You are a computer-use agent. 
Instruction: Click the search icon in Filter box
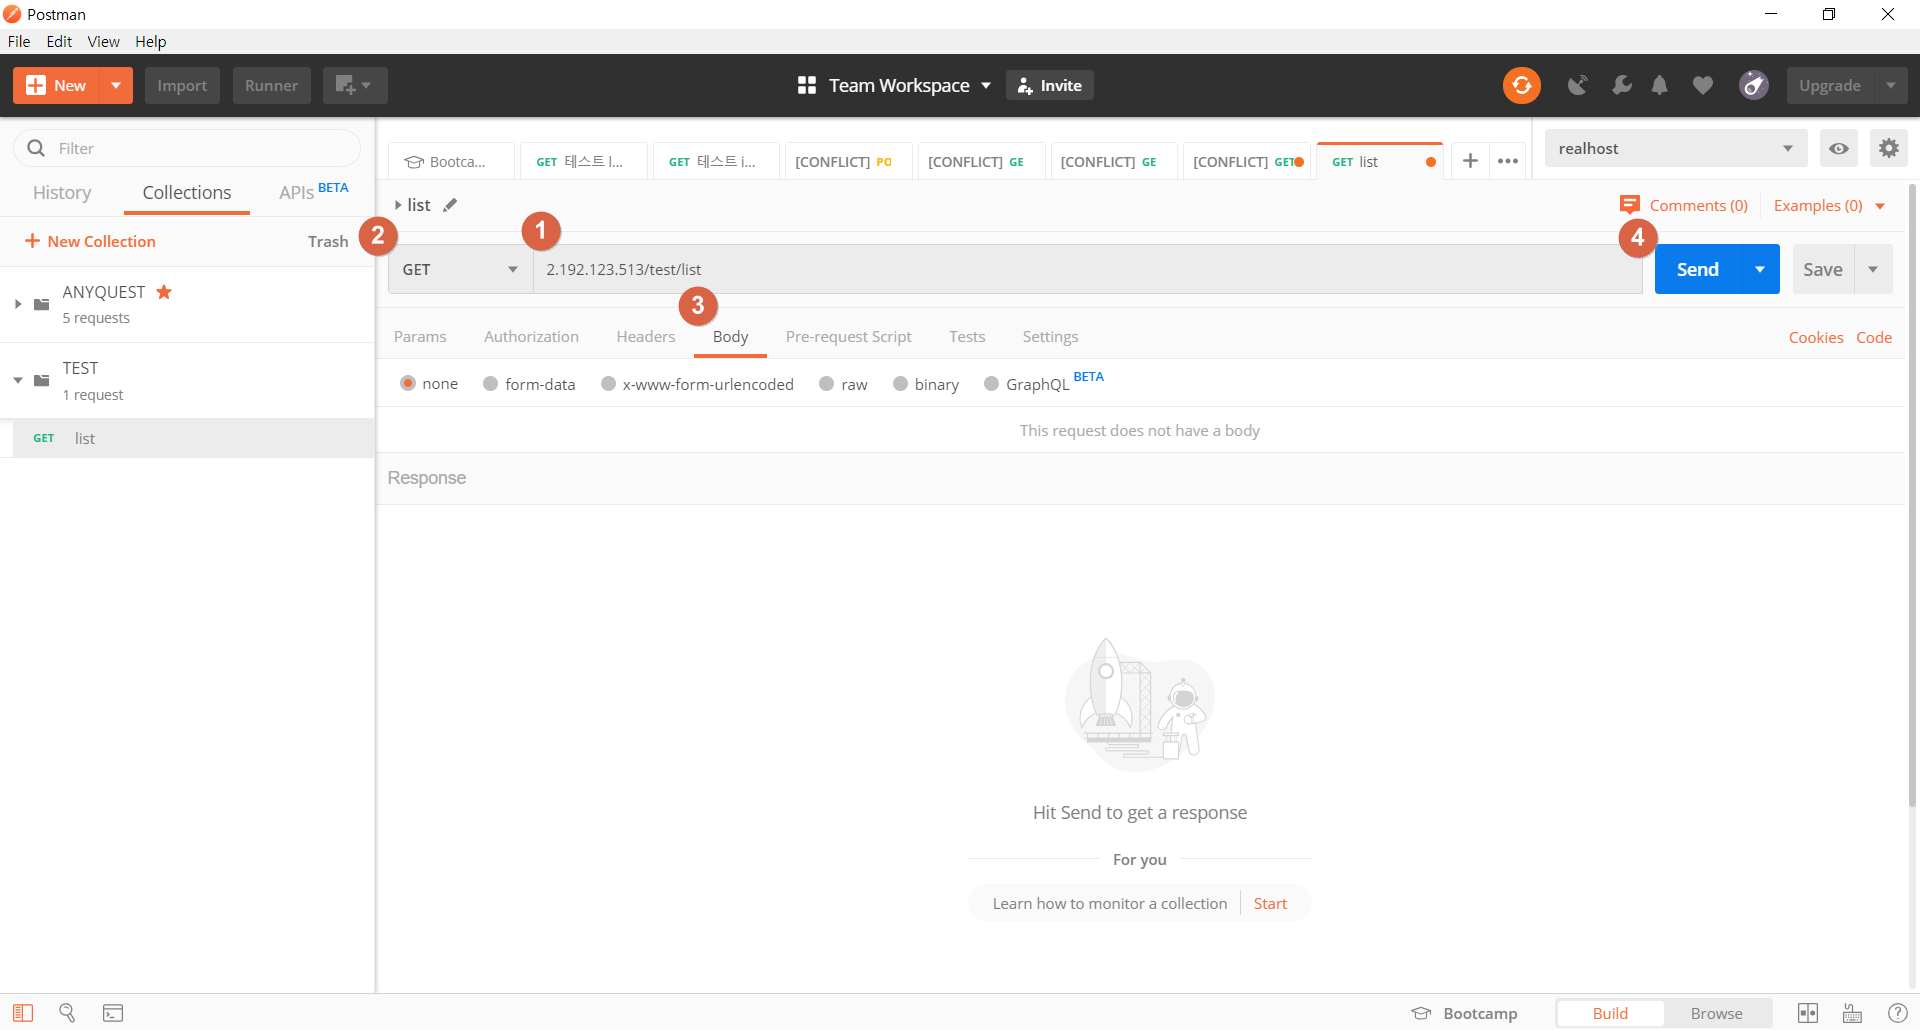click(x=36, y=148)
